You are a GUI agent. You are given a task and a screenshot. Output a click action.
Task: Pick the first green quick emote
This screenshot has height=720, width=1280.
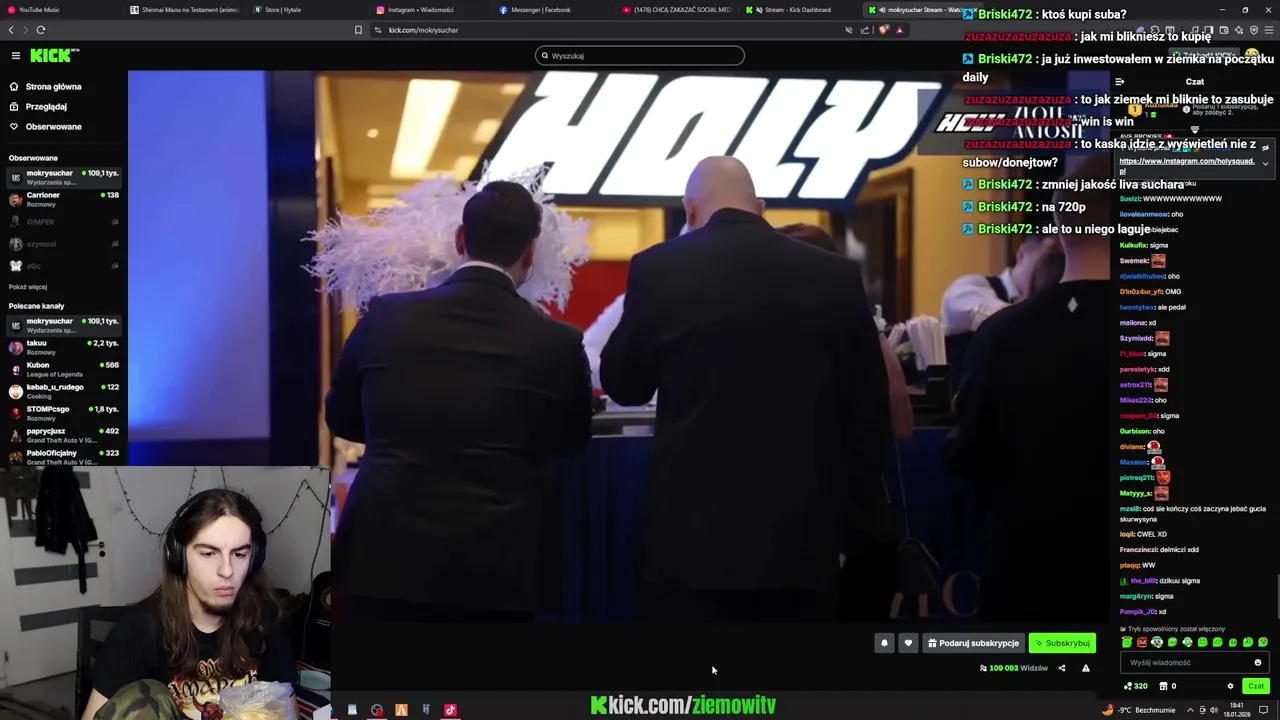1127,642
